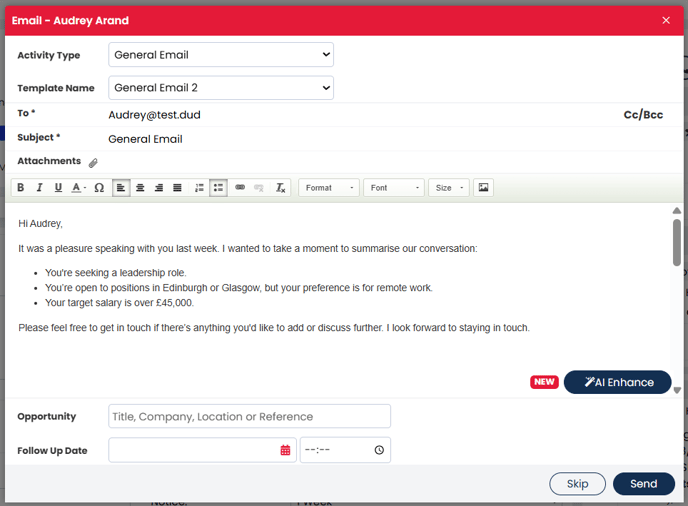The width and height of the screenshot is (688, 506).
Task: Close the email dialog
Action: [x=666, y=20]
